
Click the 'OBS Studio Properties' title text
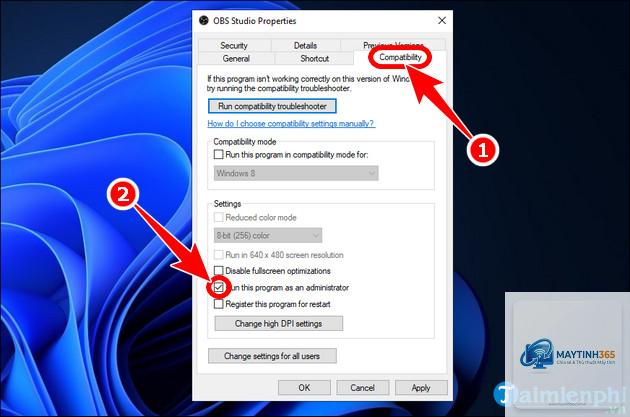tap(254, 21)
